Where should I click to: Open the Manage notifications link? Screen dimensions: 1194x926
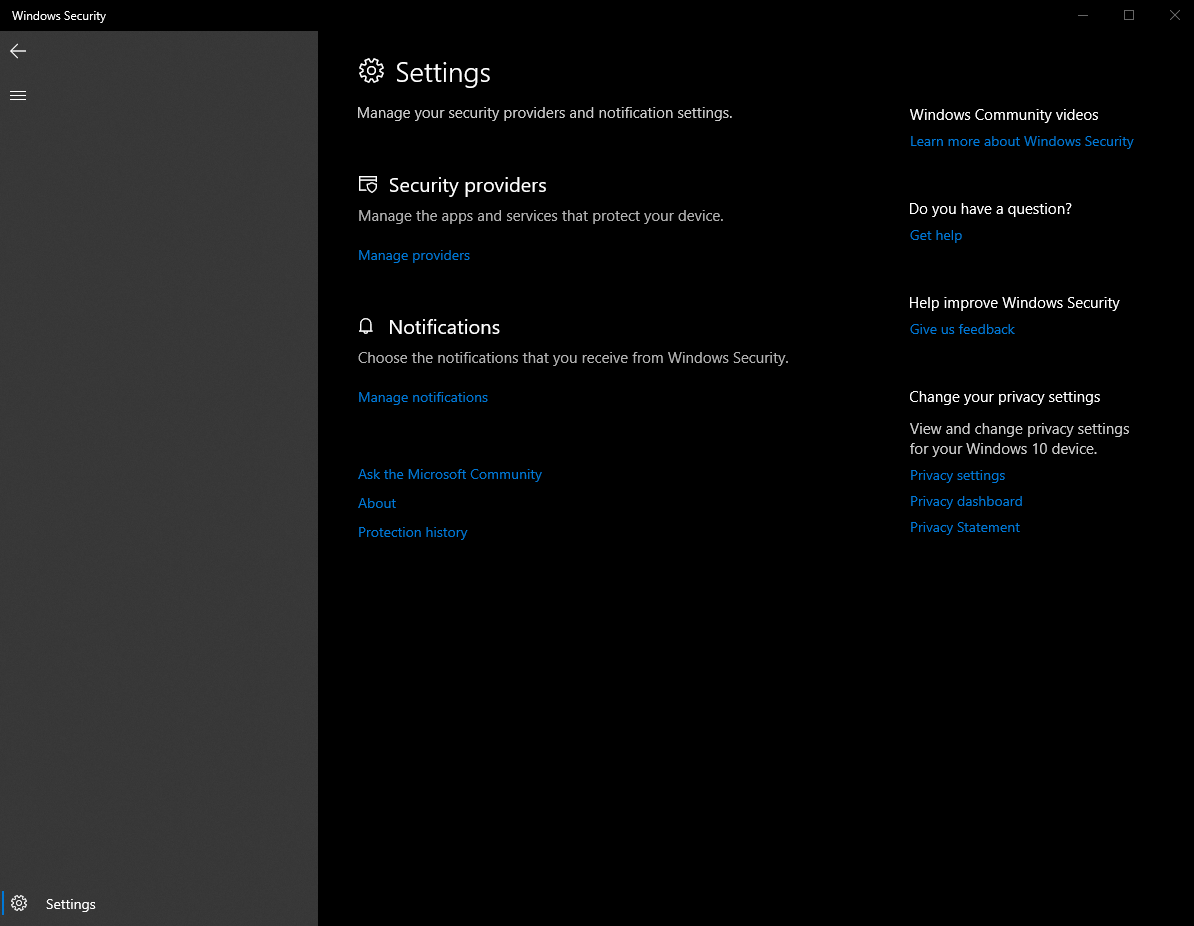pos(423,397)
